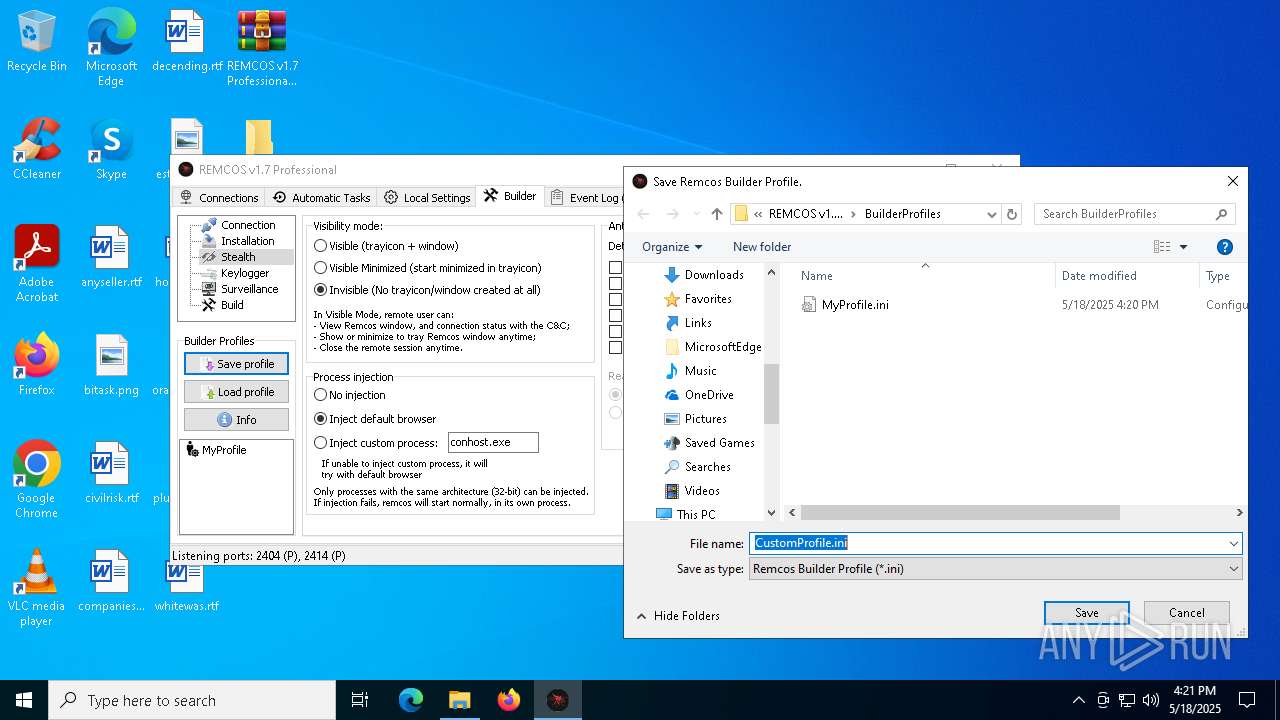Click the custom process name field

(493, 442)
